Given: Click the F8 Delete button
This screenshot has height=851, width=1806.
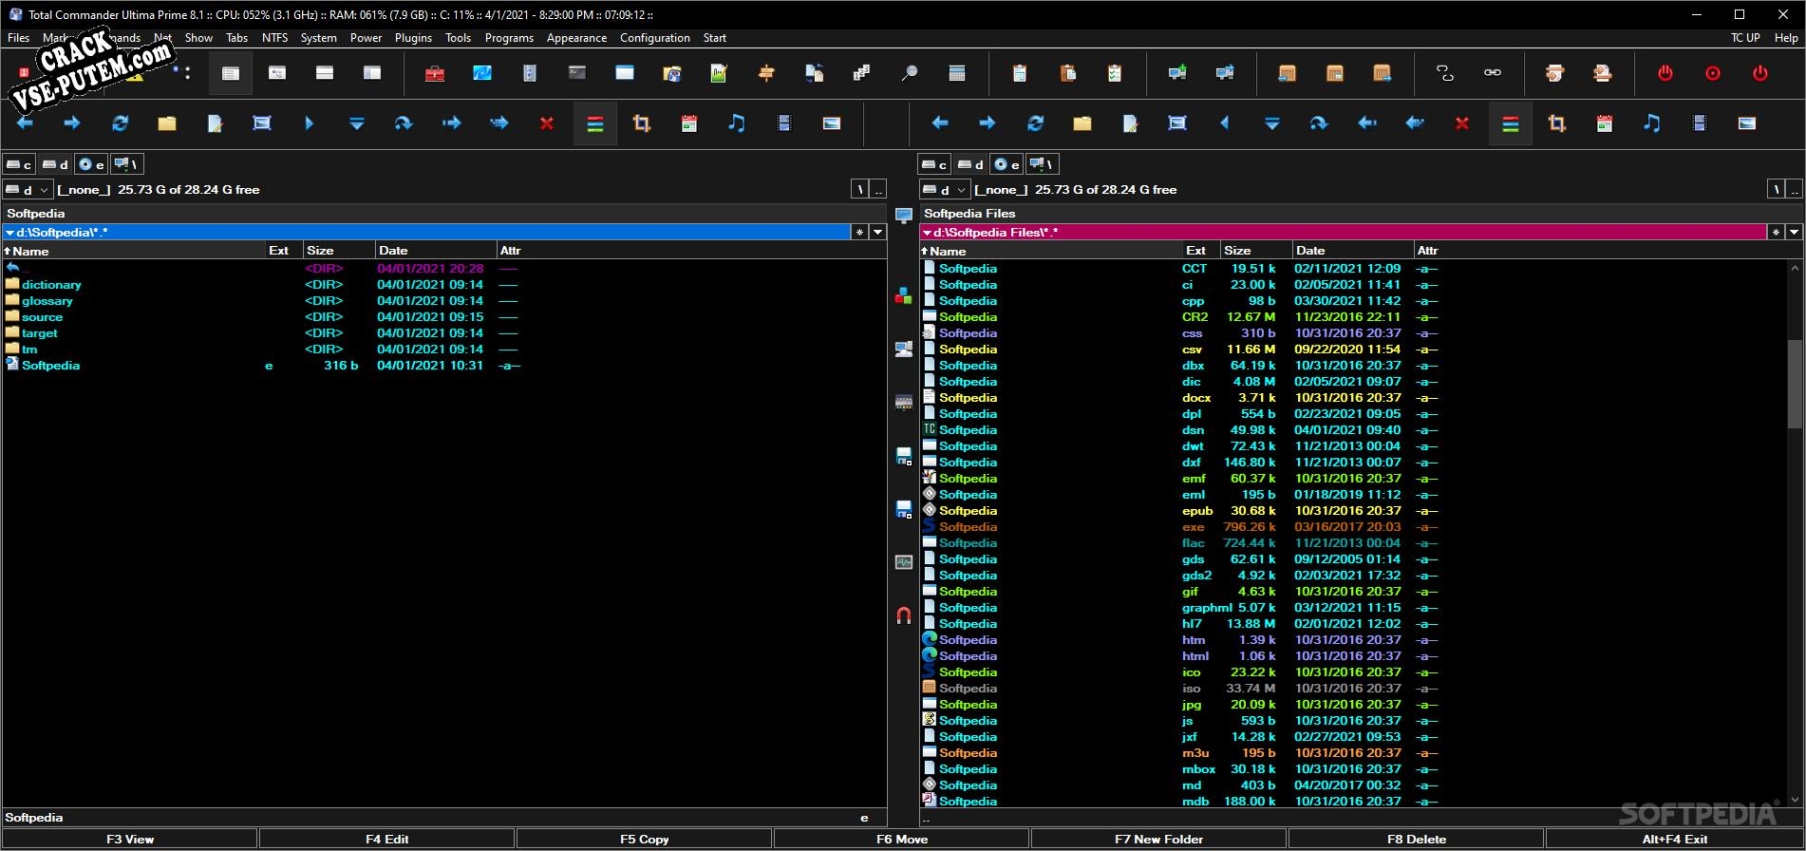Looking at the screenshot, I should [x=1416, y=839].
